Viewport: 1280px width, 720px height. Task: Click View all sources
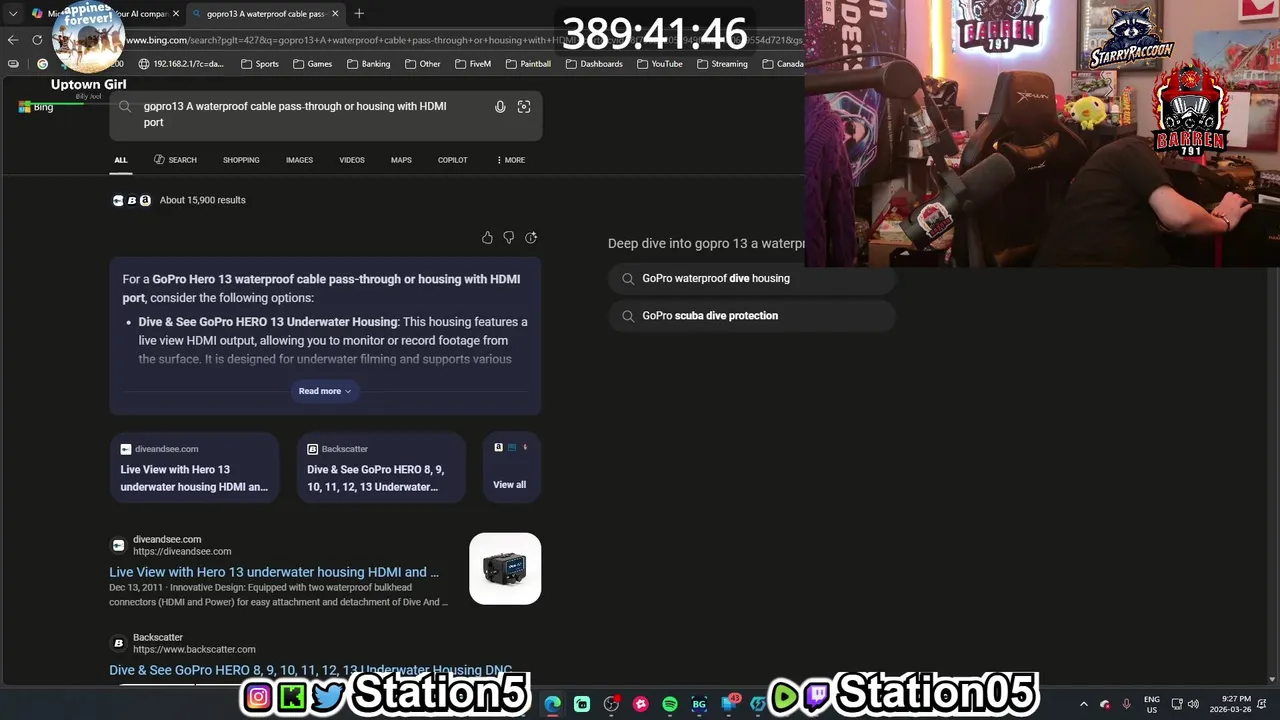(x=510, y=467)
